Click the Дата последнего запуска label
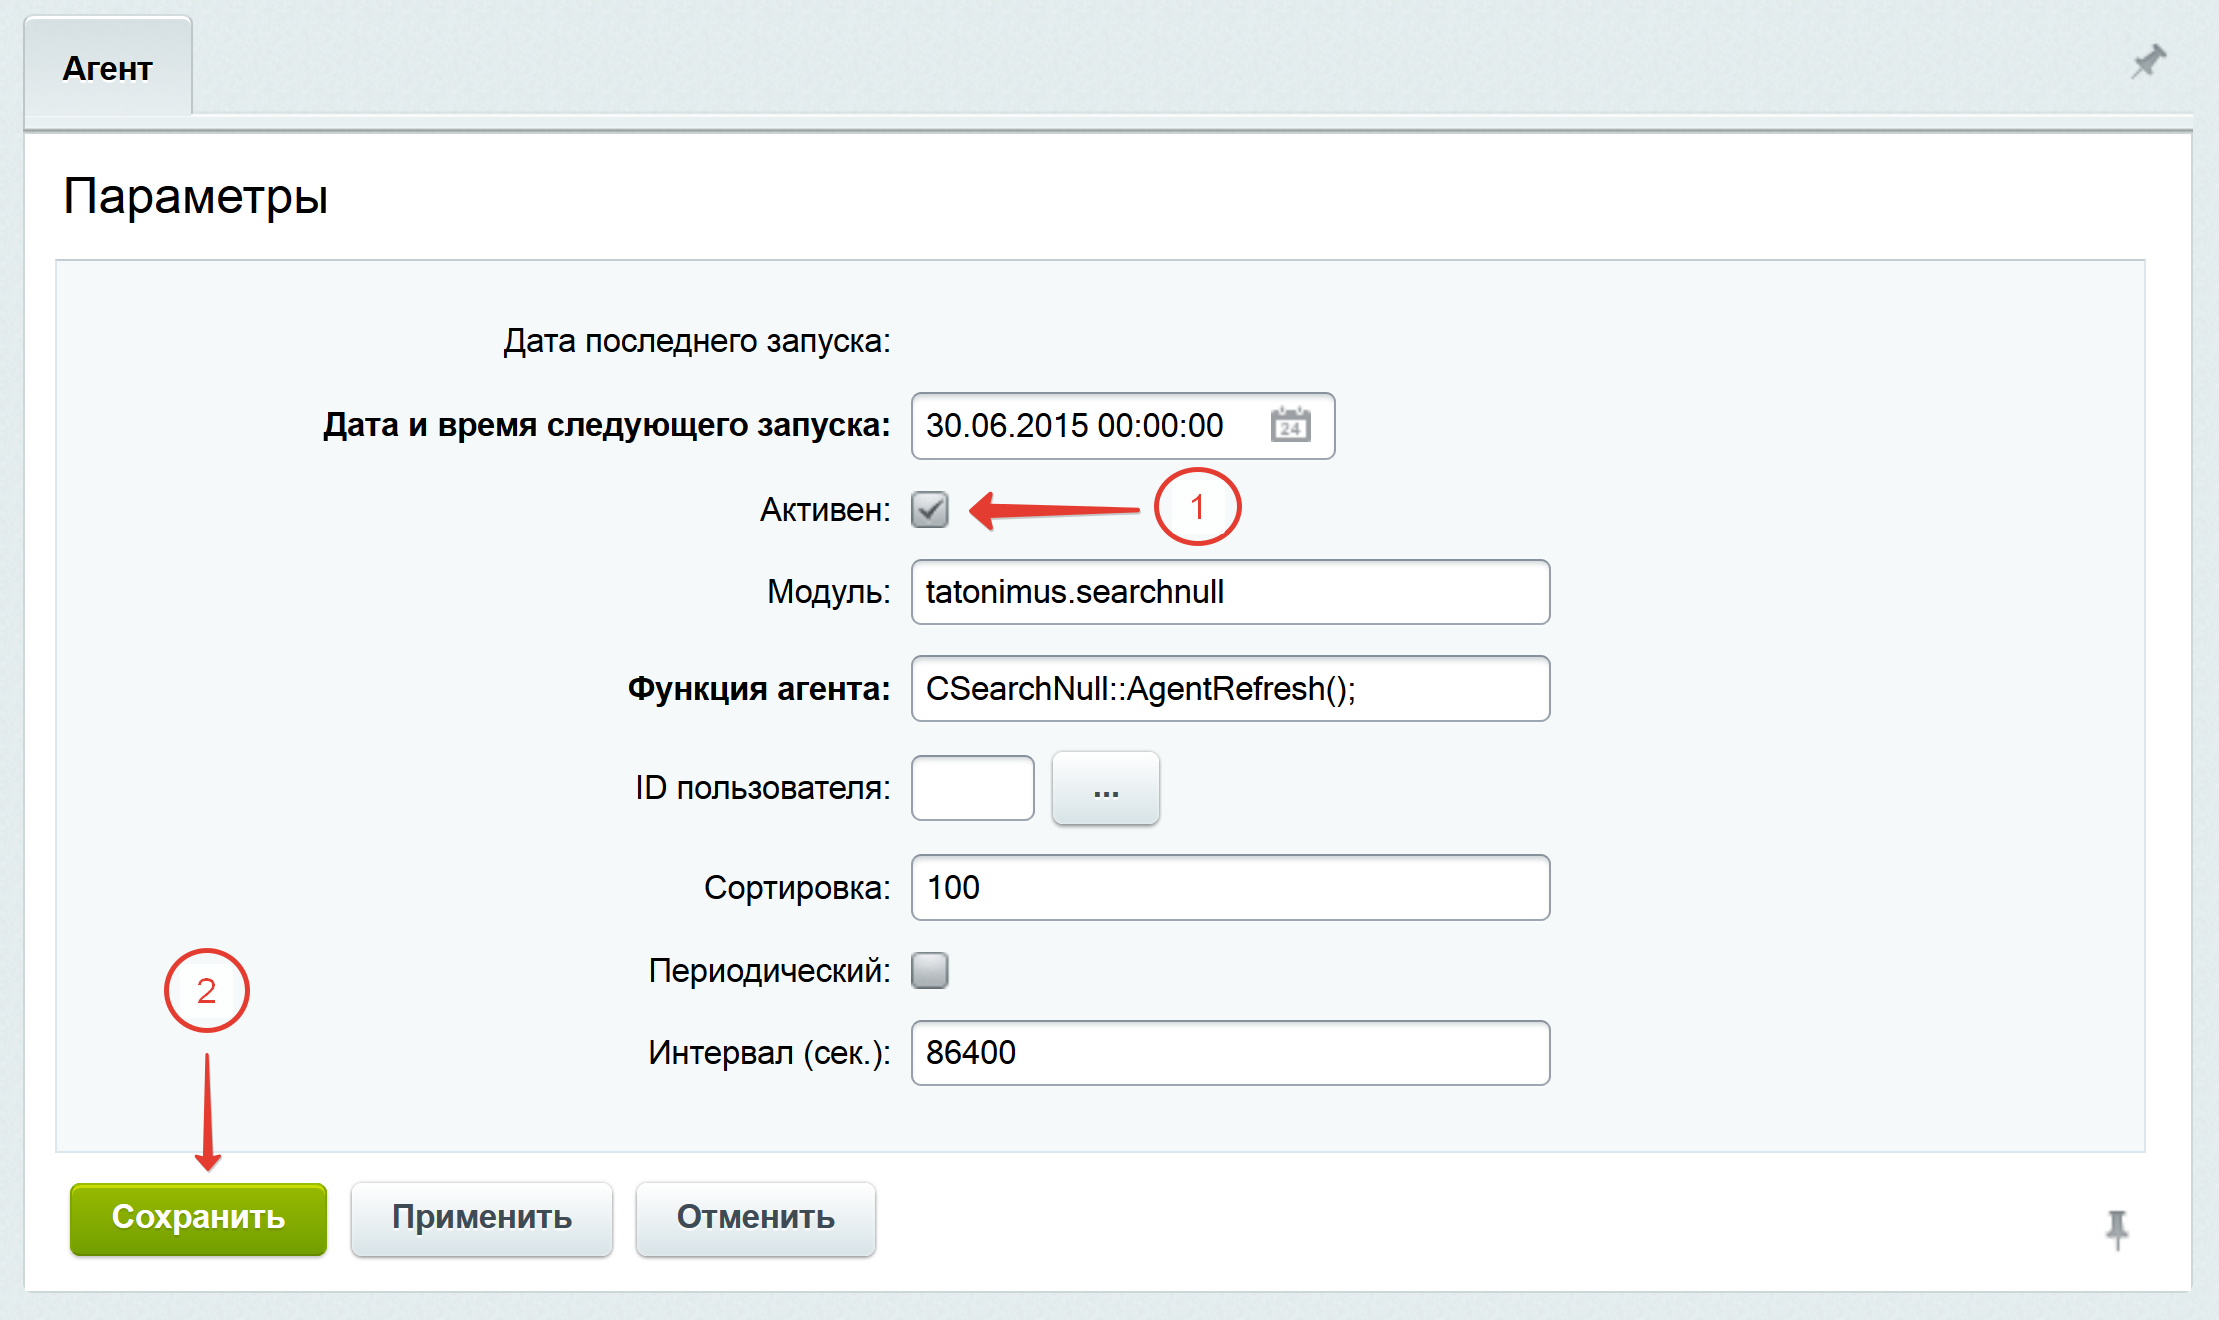 696,341
